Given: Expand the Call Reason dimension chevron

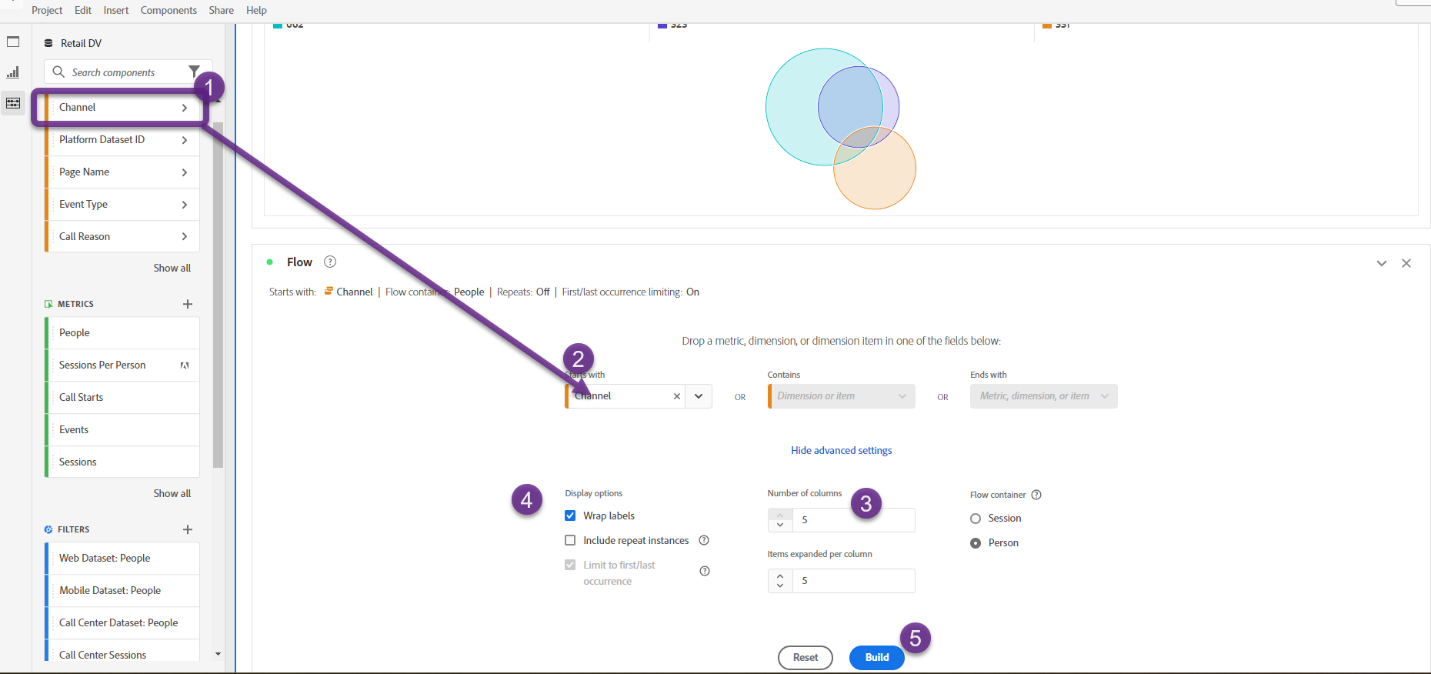Looking at the screenshot, I should coord(184,237).
